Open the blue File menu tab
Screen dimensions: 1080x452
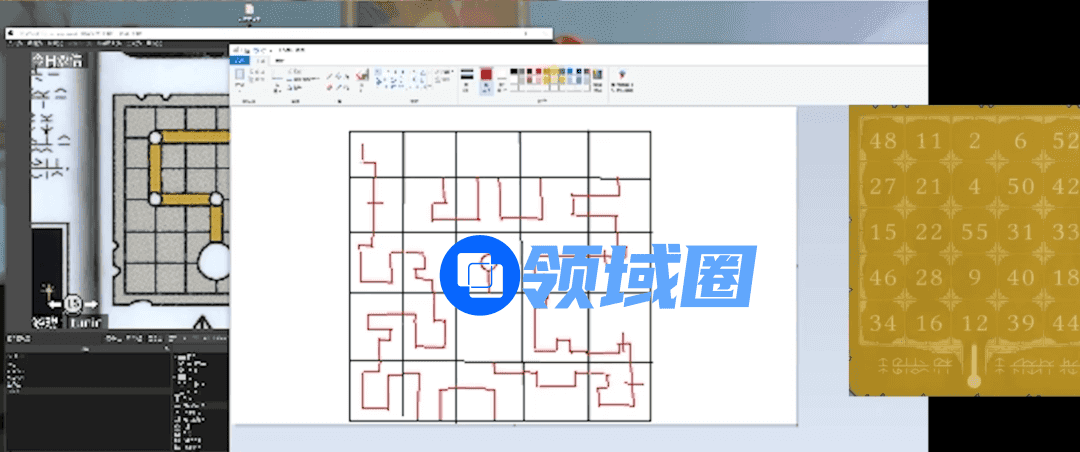coord(240,60)
